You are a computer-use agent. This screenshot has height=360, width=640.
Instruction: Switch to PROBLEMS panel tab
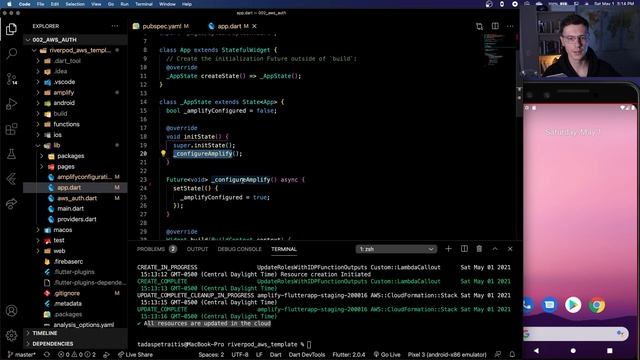point(156,249)
